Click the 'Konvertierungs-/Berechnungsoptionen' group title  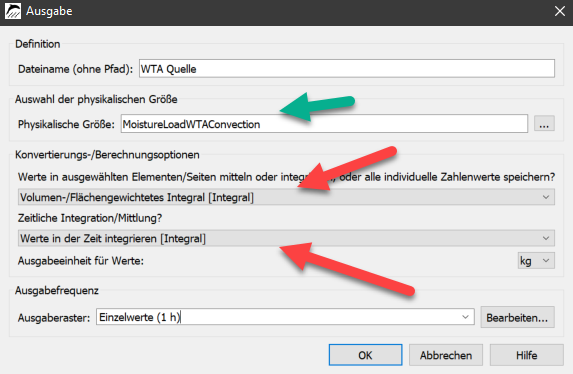[107, 155]
